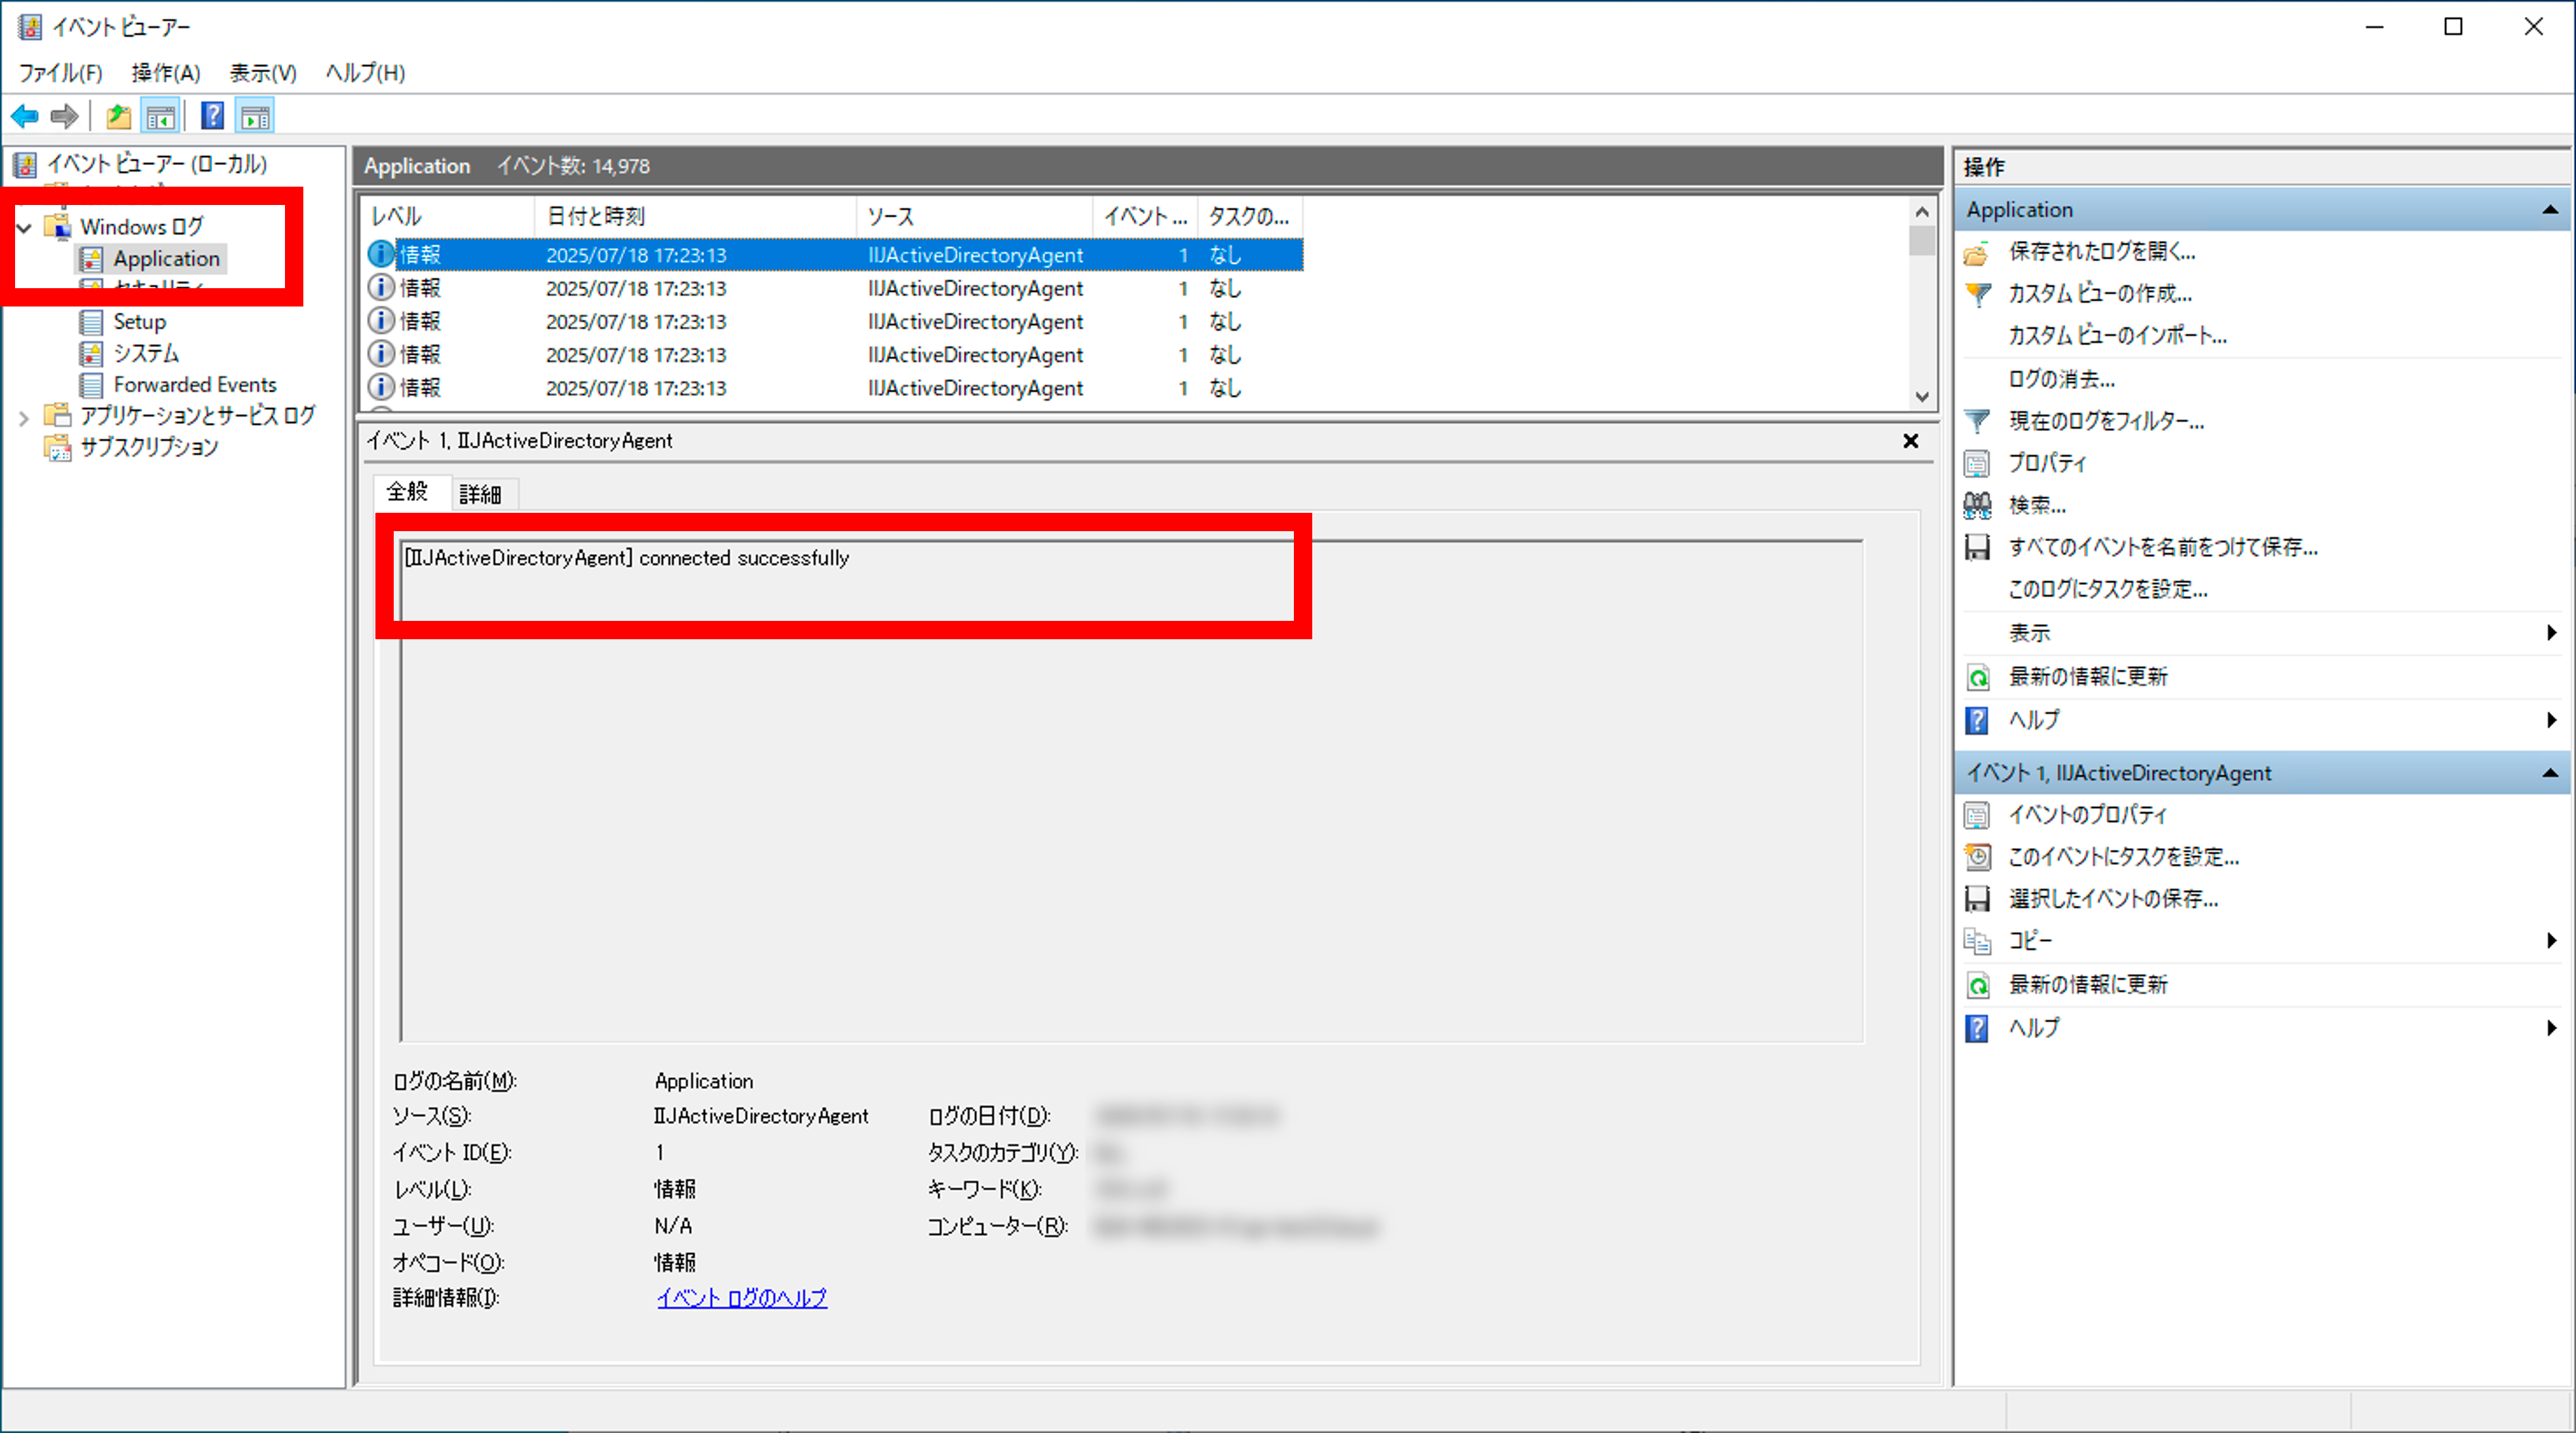2576x1433 pixels.
Task: Switch to the 詳細 tab
Action: coord(480,494)
